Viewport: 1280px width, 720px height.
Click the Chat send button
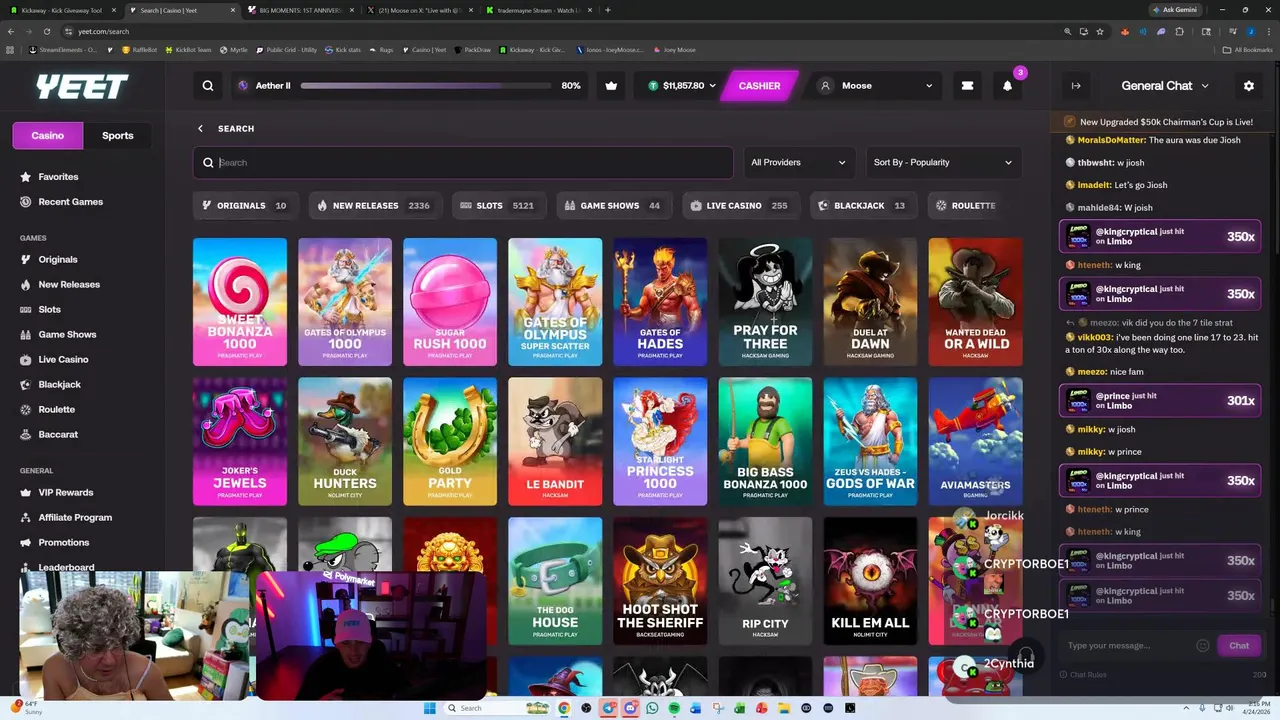point(1239,646)
